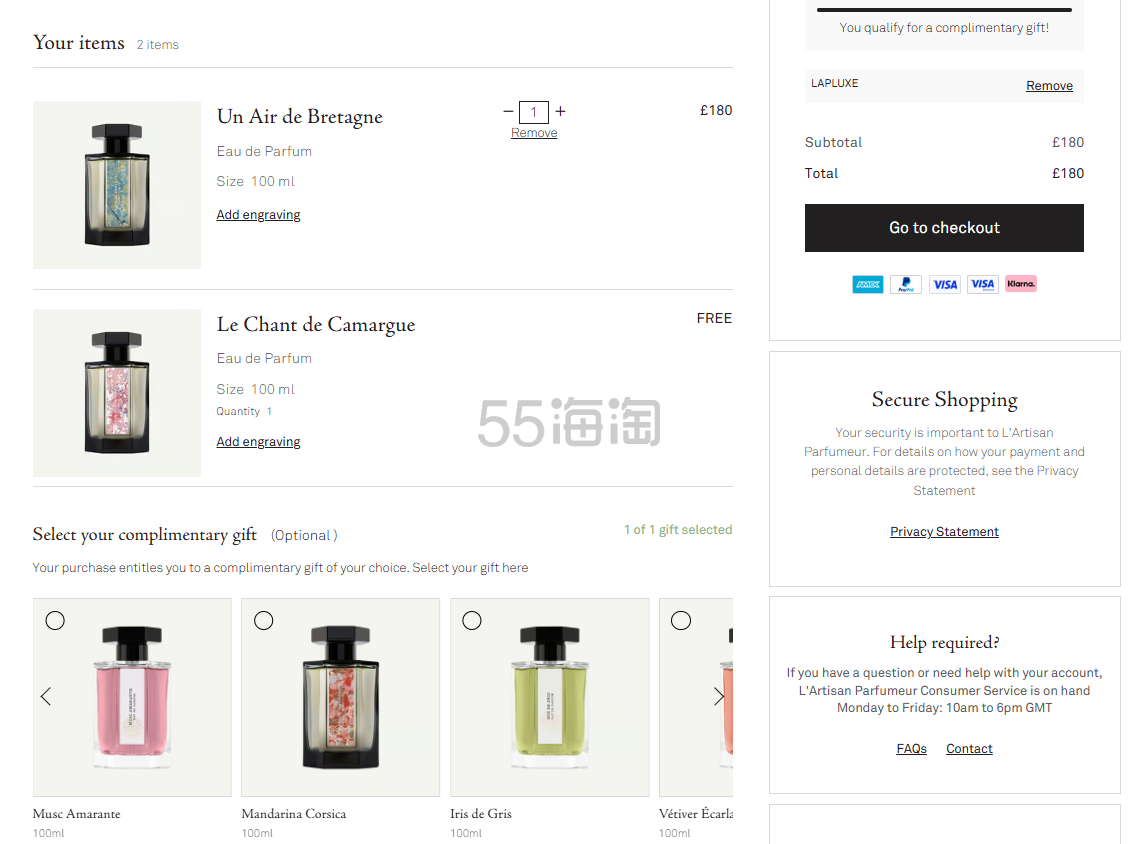Click the Klarna payment icon
Viewport: 1139px width, 844px height.
[x=1021, y=284]
